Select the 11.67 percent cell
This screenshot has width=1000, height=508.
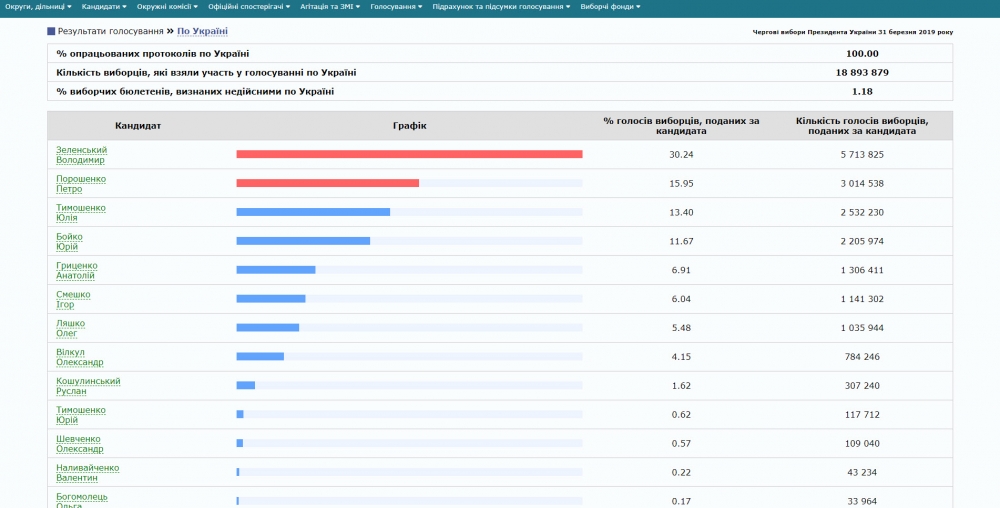coord(681,242)
